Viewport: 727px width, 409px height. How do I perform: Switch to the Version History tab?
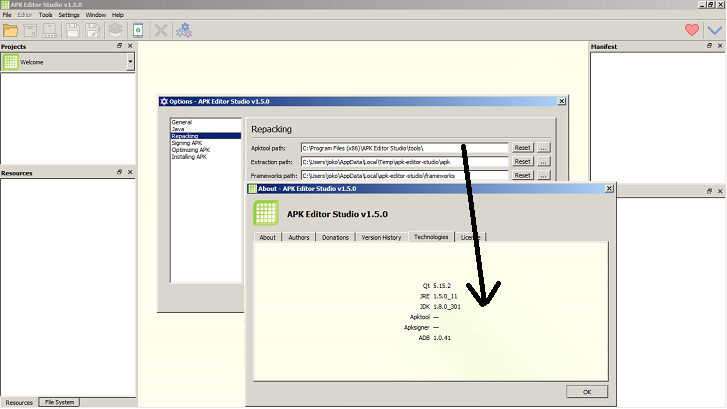point(381,237)
